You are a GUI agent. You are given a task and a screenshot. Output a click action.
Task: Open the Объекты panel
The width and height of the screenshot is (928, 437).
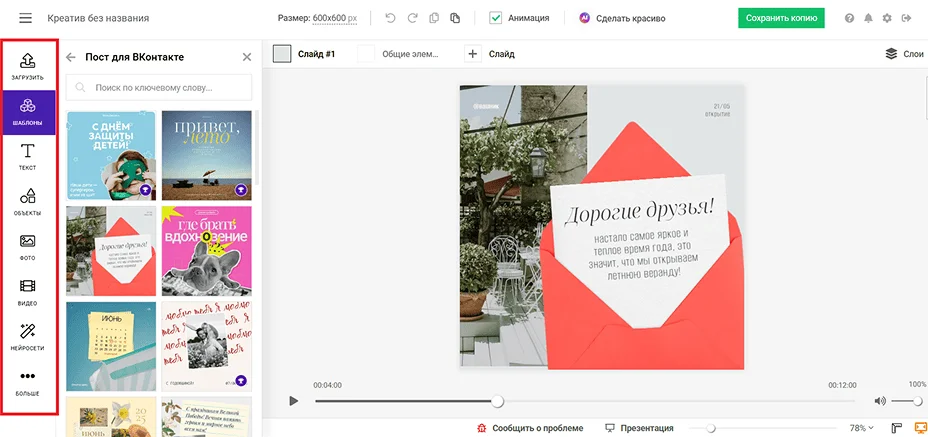[28, 201]
